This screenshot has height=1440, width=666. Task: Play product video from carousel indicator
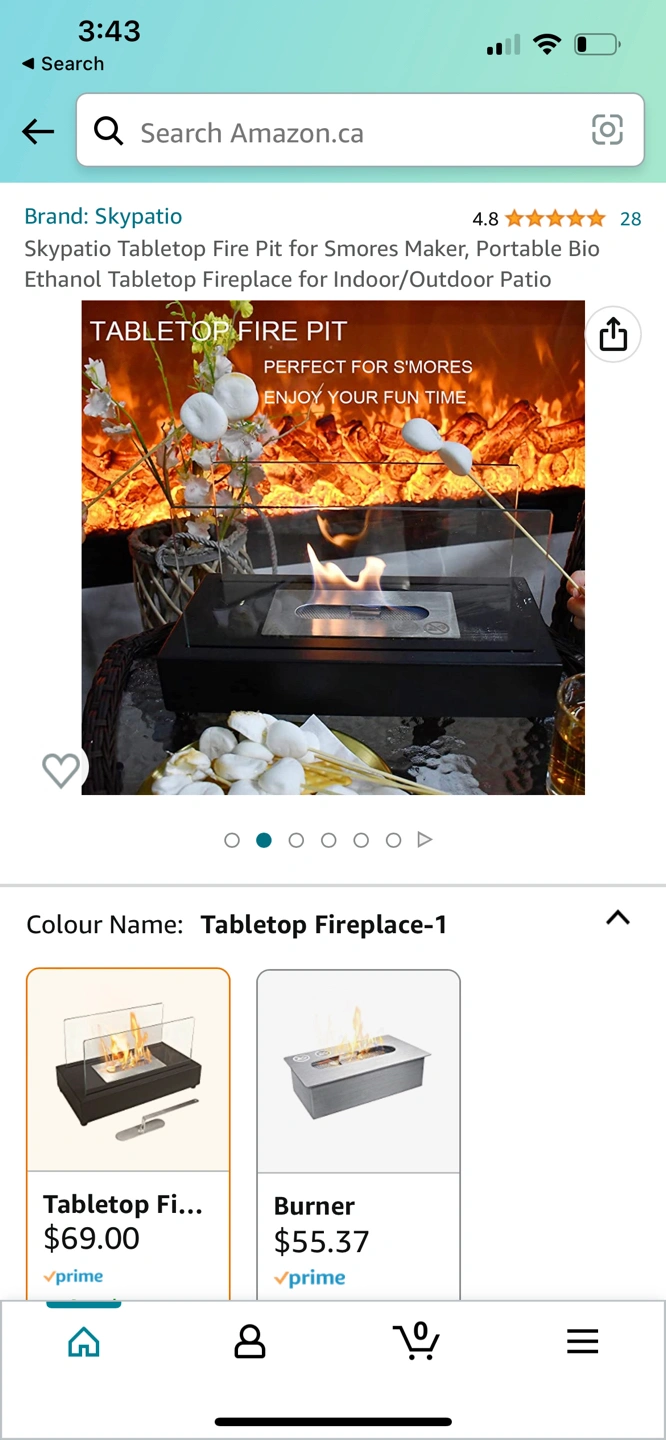(x=425, y=840)
